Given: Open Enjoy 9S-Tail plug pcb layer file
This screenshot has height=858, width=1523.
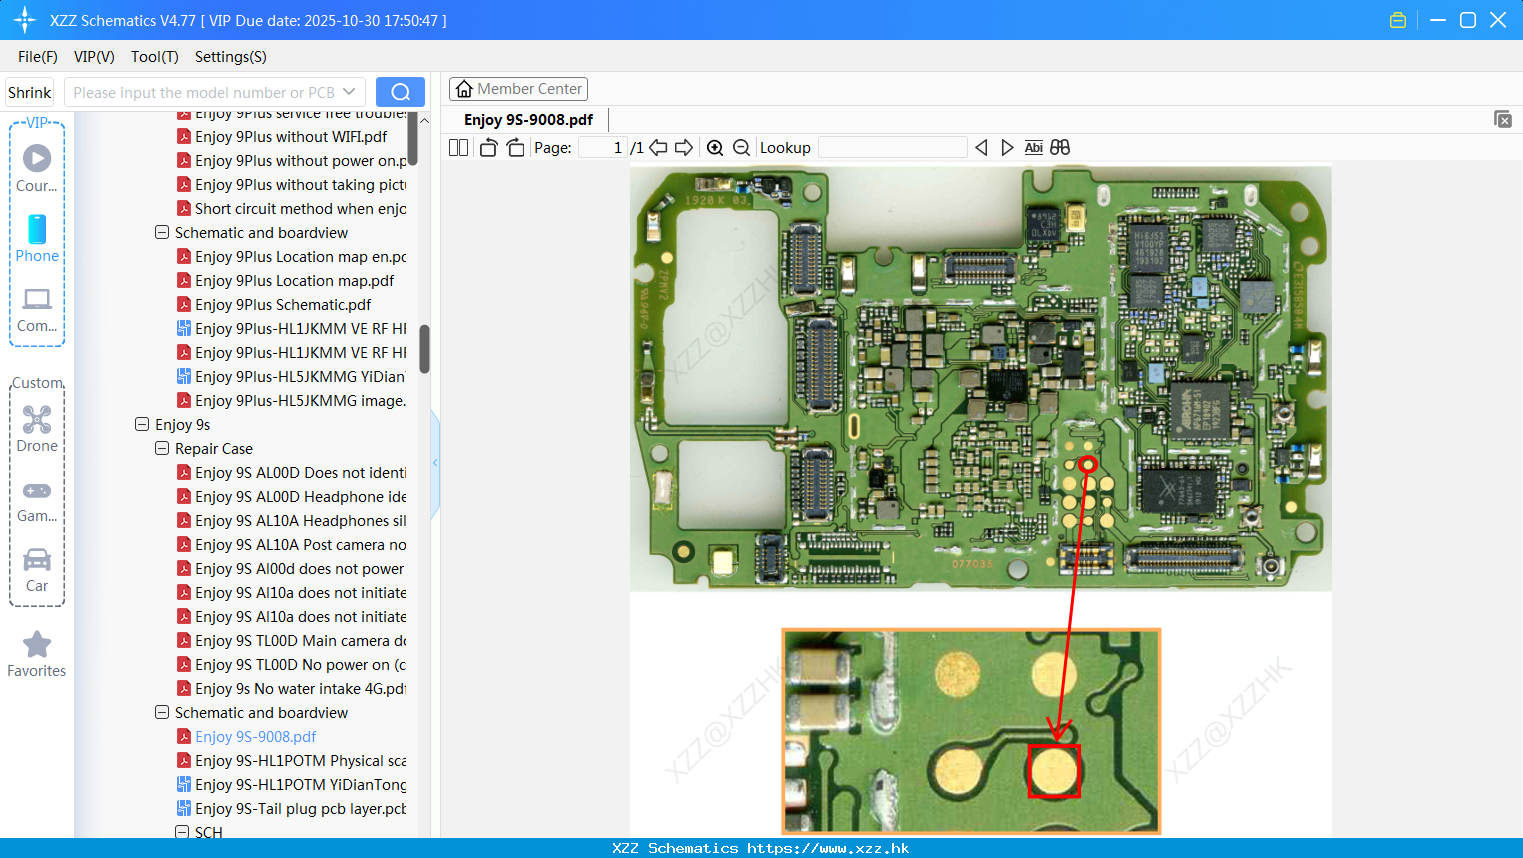Looking at the screenshot, I should 291,808.
